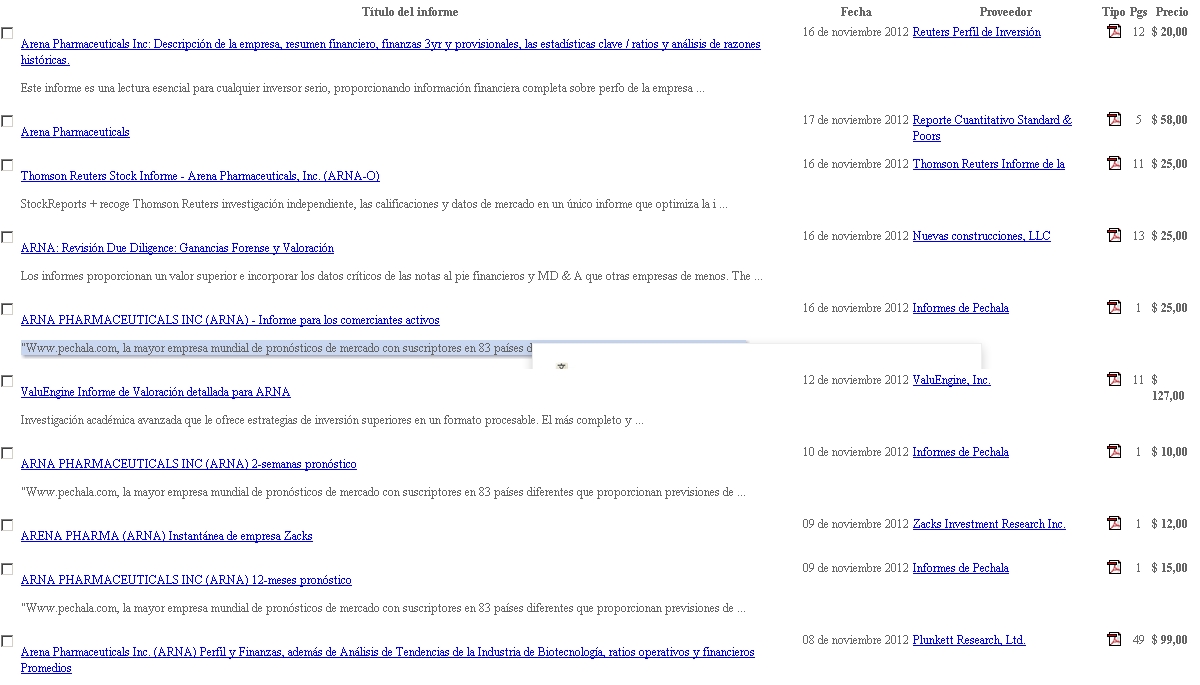Check the box beside the plain Arena Pharmaceuticals title
This screenshot has height=685, width=1200.
click(7, 121)
